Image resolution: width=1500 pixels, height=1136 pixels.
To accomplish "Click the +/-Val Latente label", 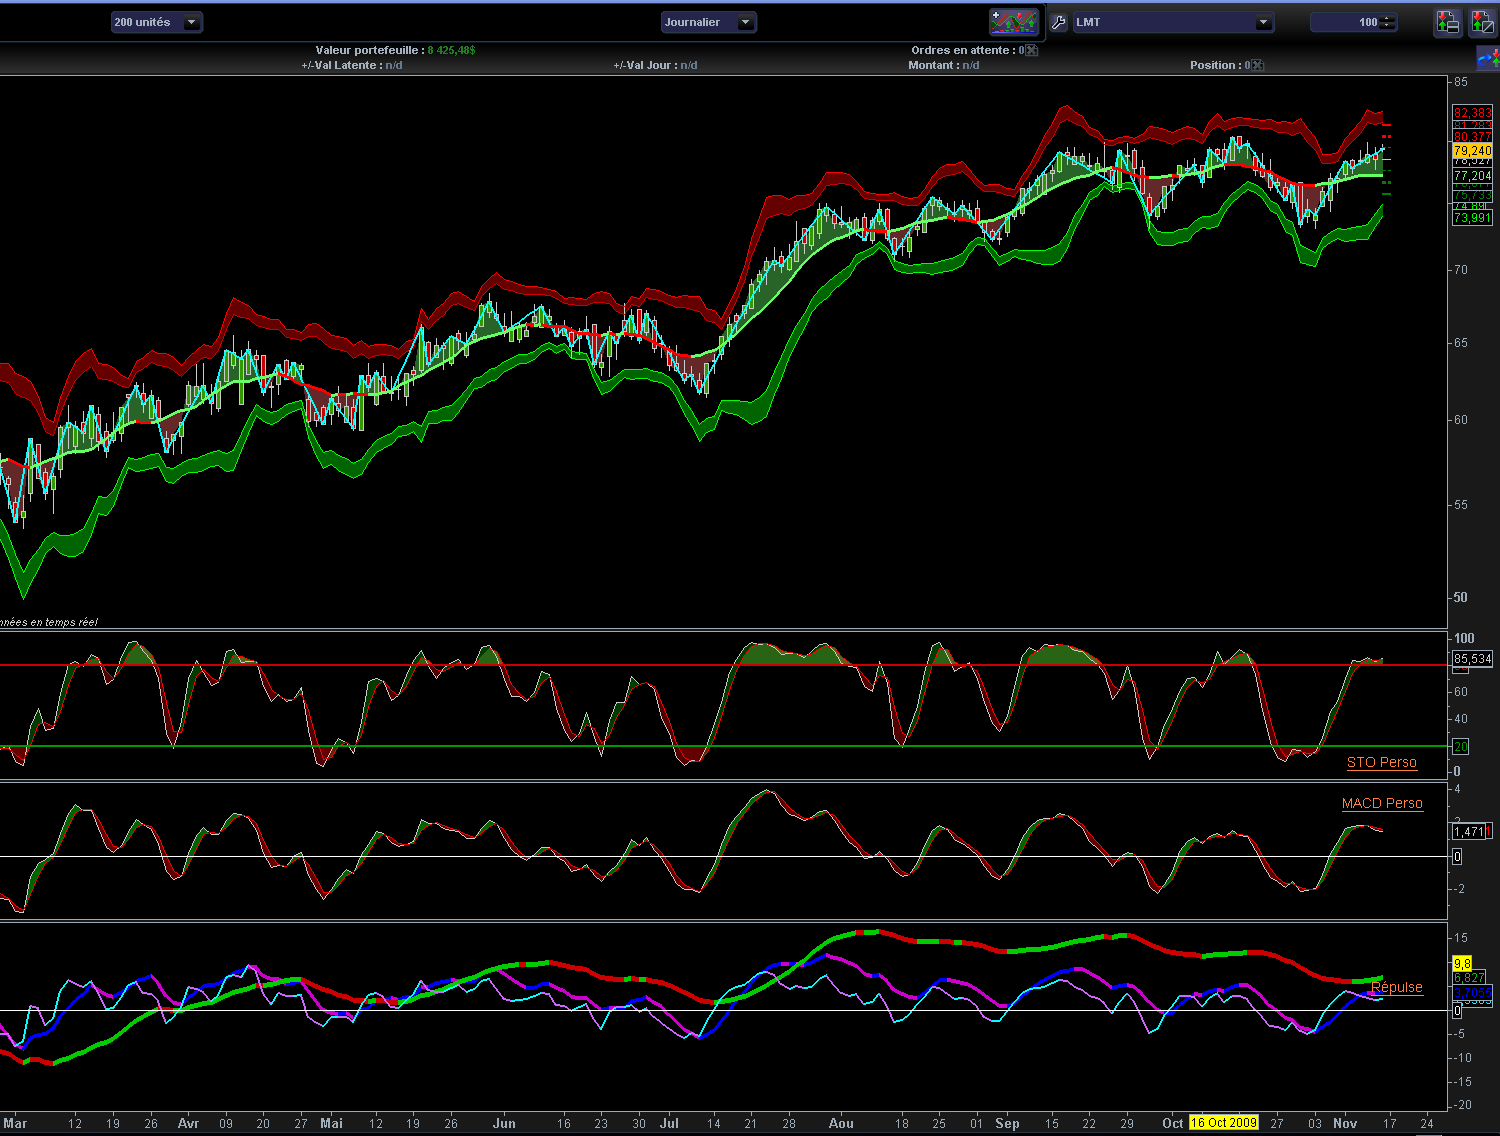I will (x=341, y=65).
